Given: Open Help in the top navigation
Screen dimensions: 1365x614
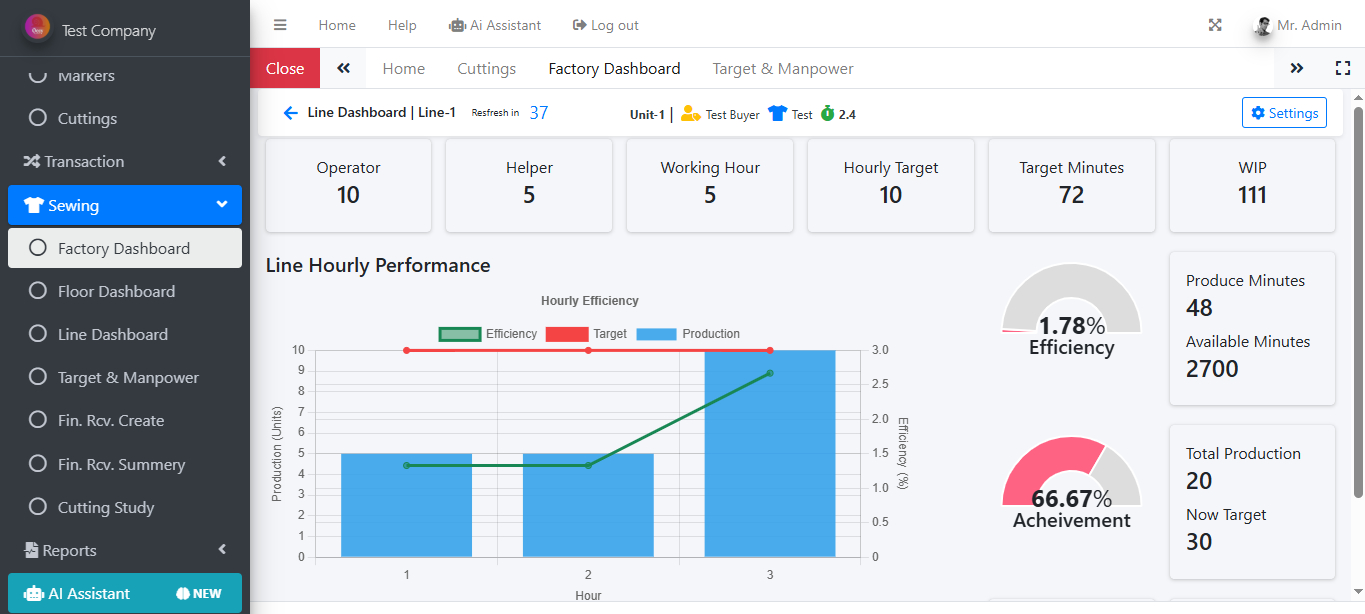Looking at the screenshot, I should pyautogui.click(x=402, y=25).
